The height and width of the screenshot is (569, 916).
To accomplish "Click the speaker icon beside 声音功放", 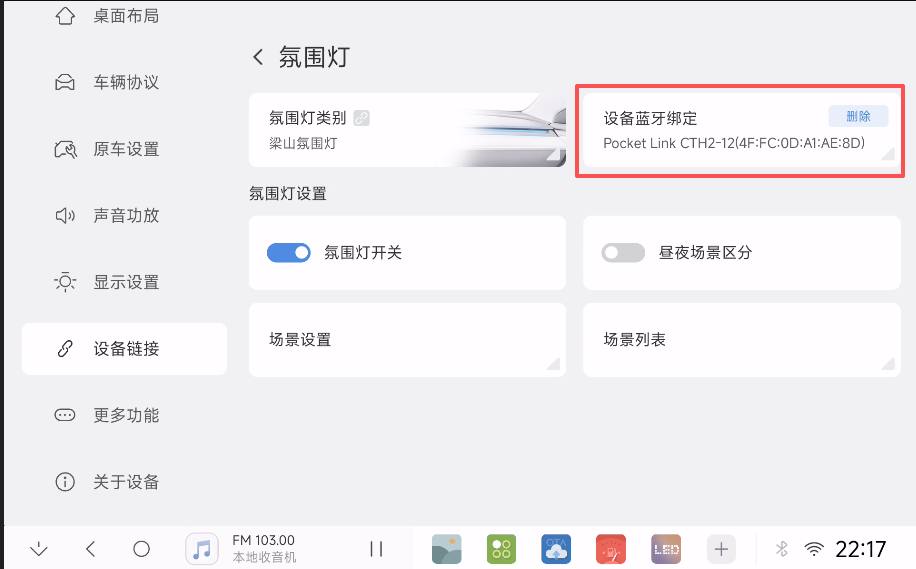I will (x=65, y=216).
